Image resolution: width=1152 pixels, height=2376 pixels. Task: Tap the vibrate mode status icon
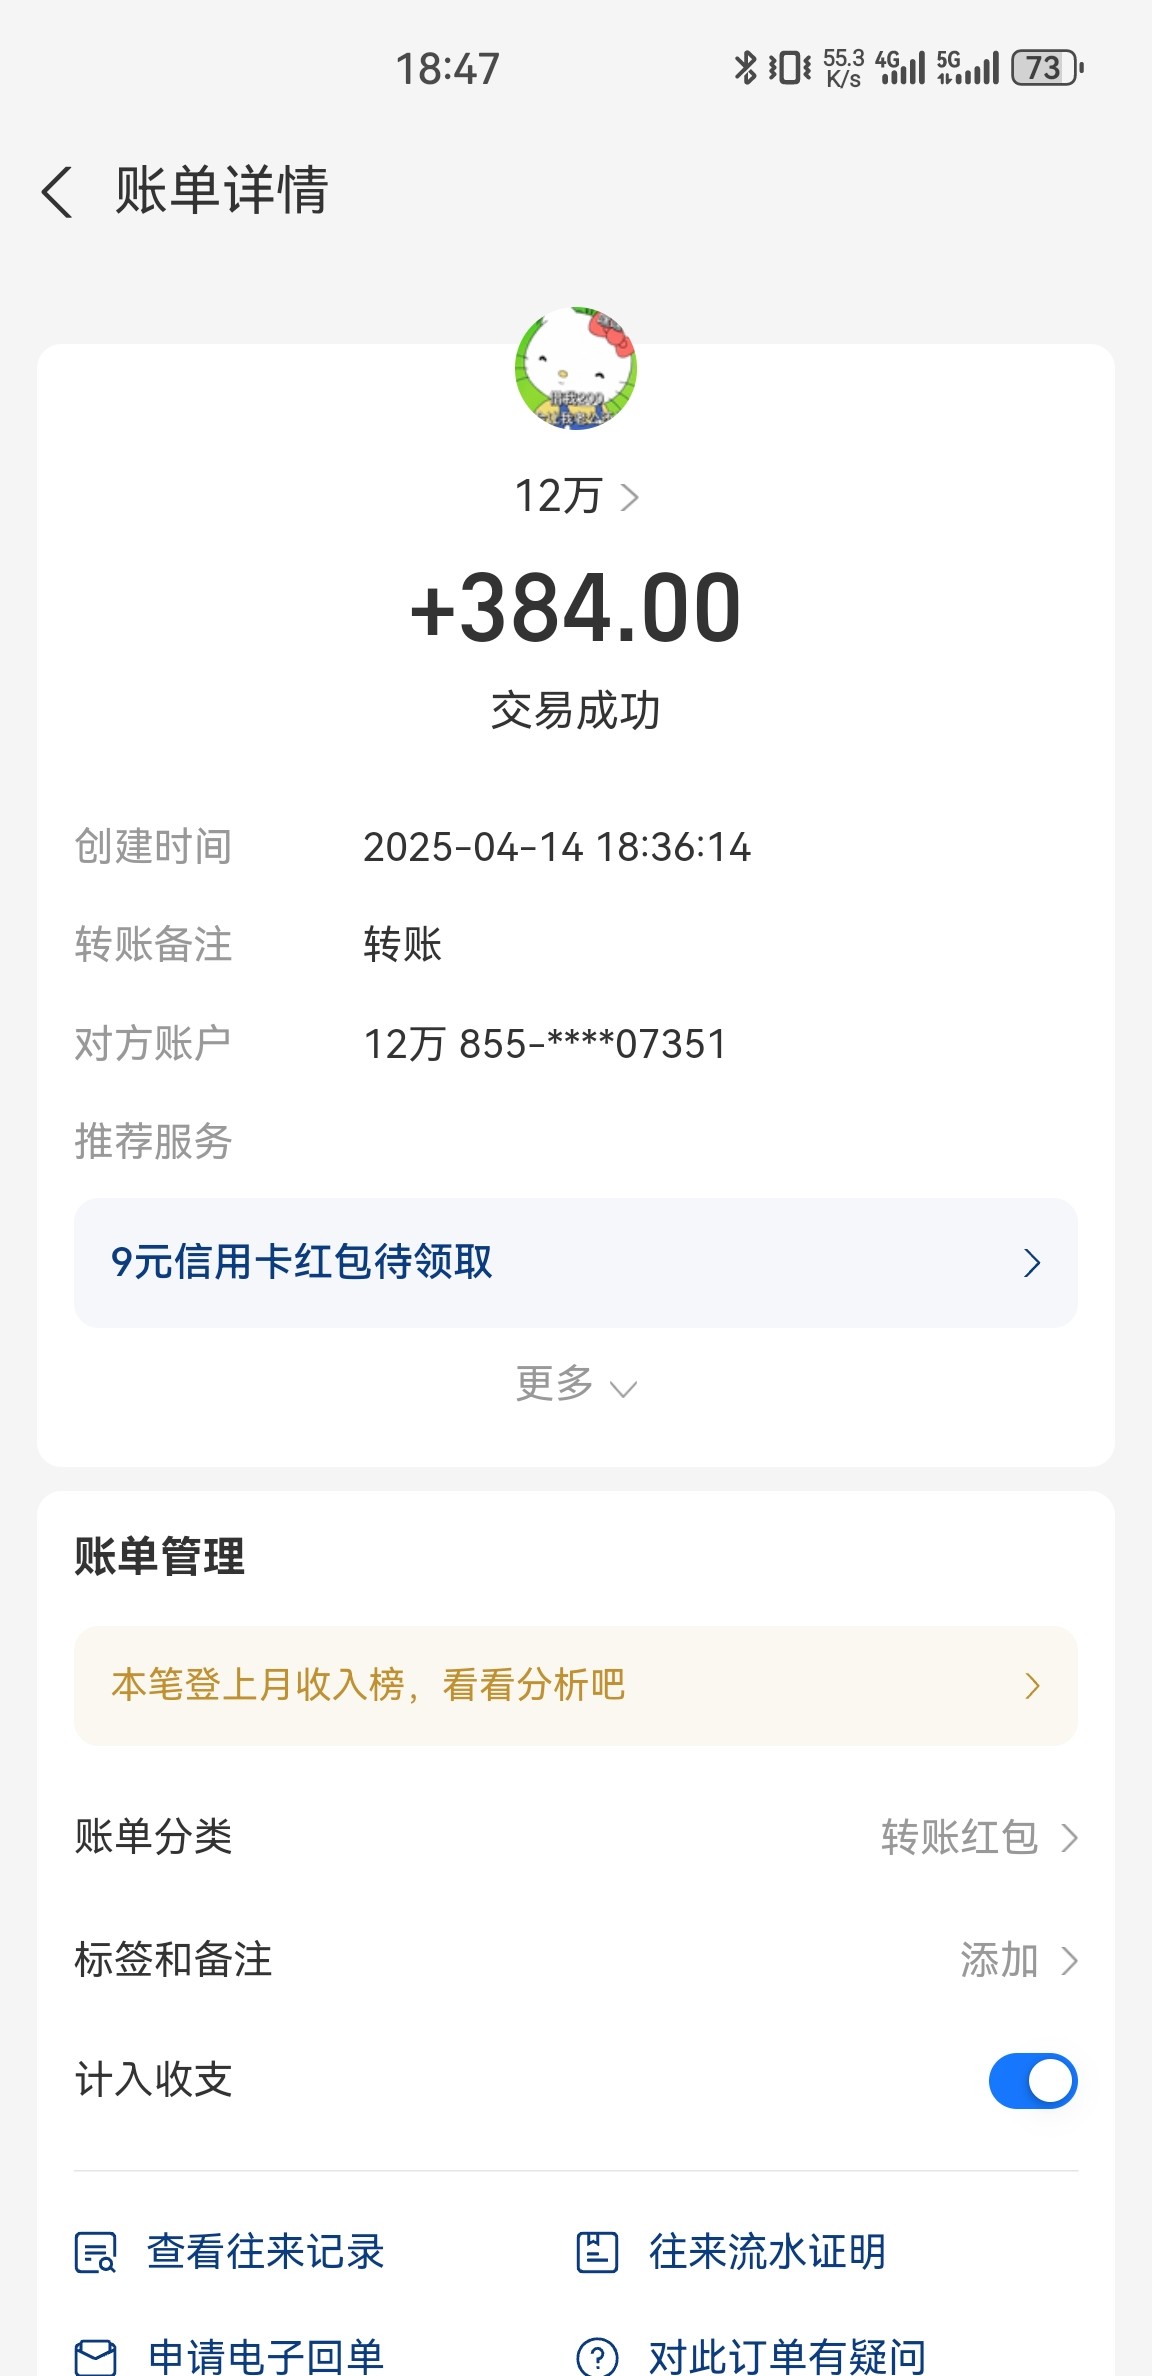790,68
